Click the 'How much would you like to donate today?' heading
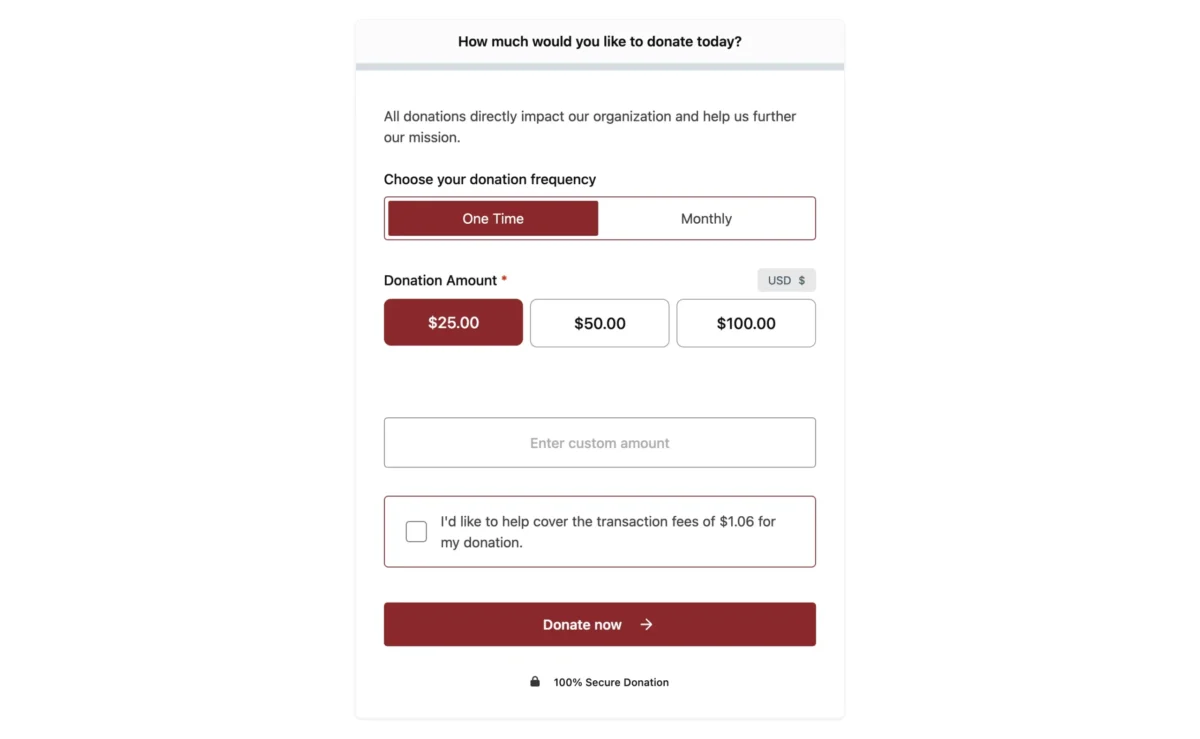 coord(599,42)
